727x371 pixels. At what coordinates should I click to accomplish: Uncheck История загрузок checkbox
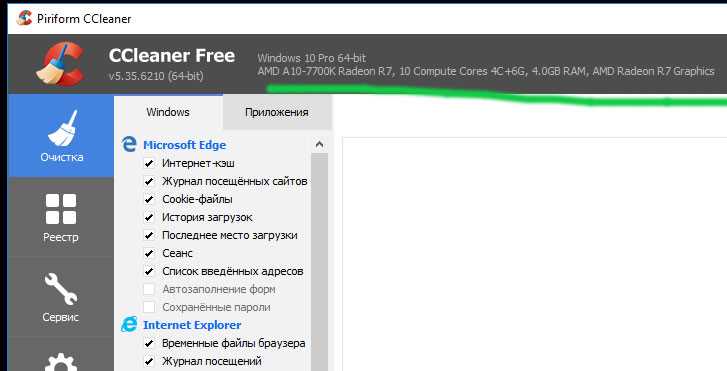(149, 217)
